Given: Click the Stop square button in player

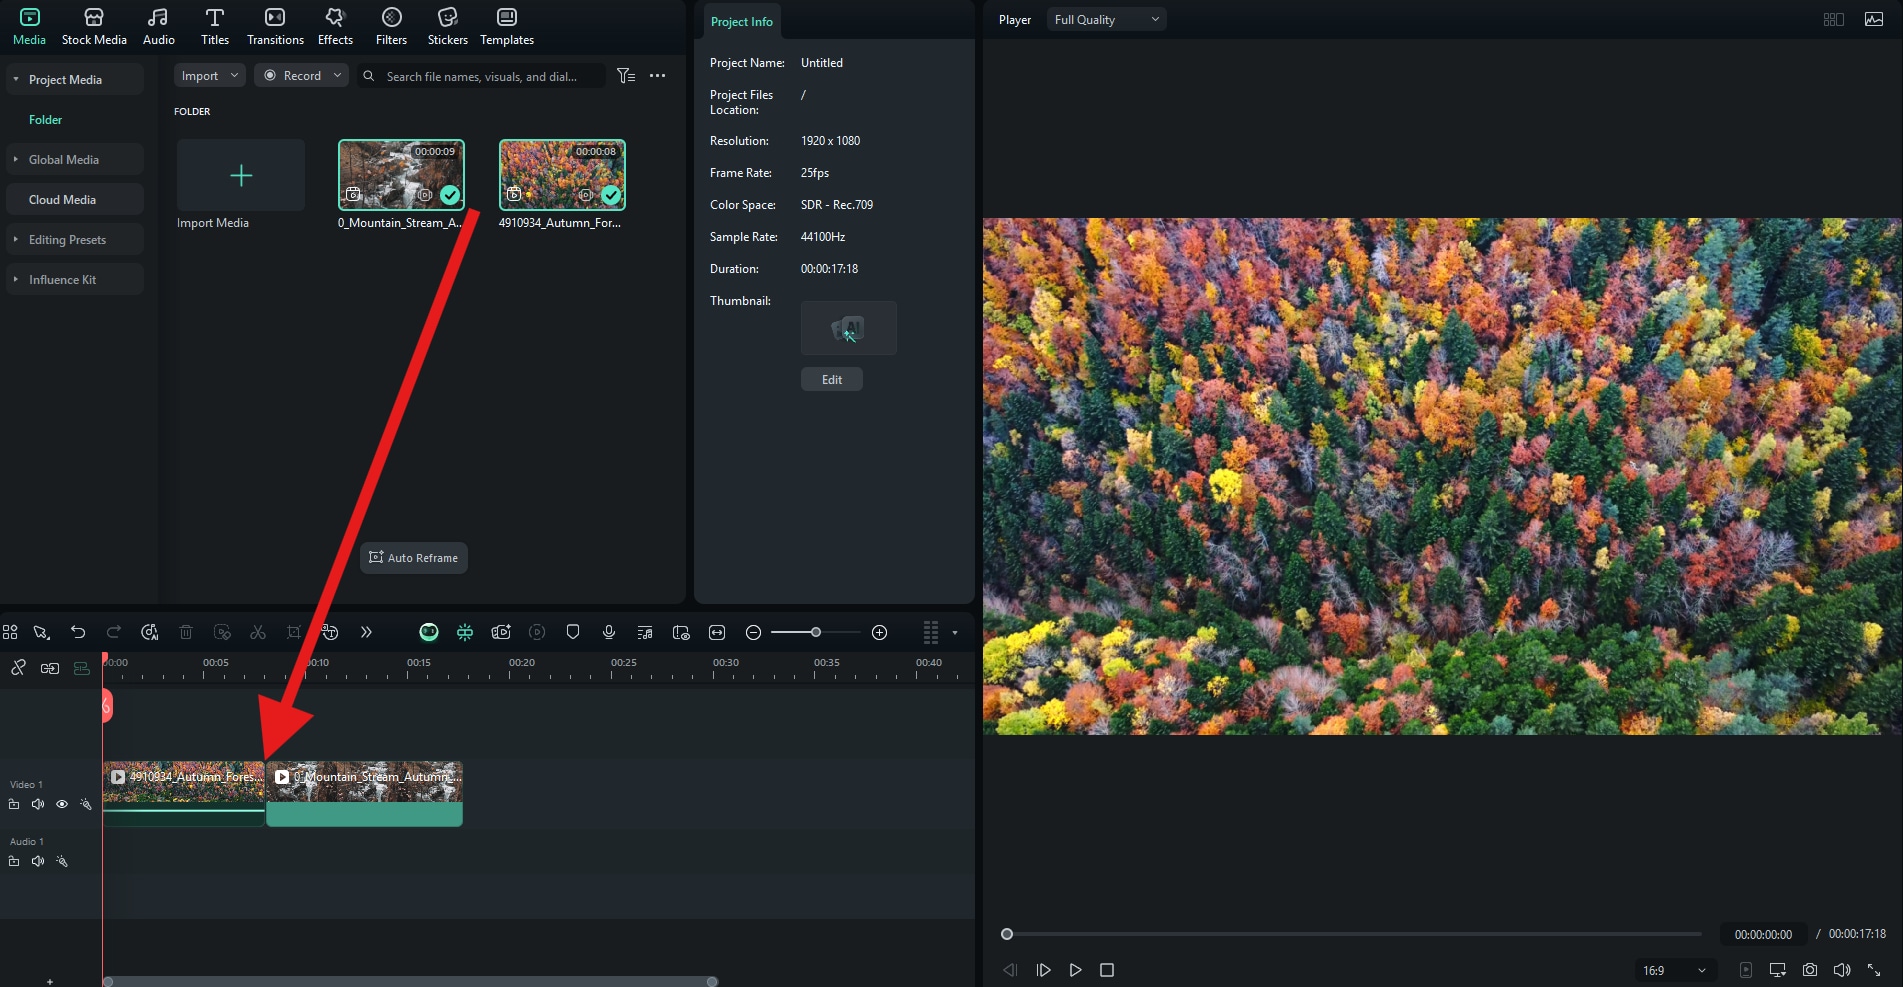Looking at the screenshot, I should point(1107,970).
